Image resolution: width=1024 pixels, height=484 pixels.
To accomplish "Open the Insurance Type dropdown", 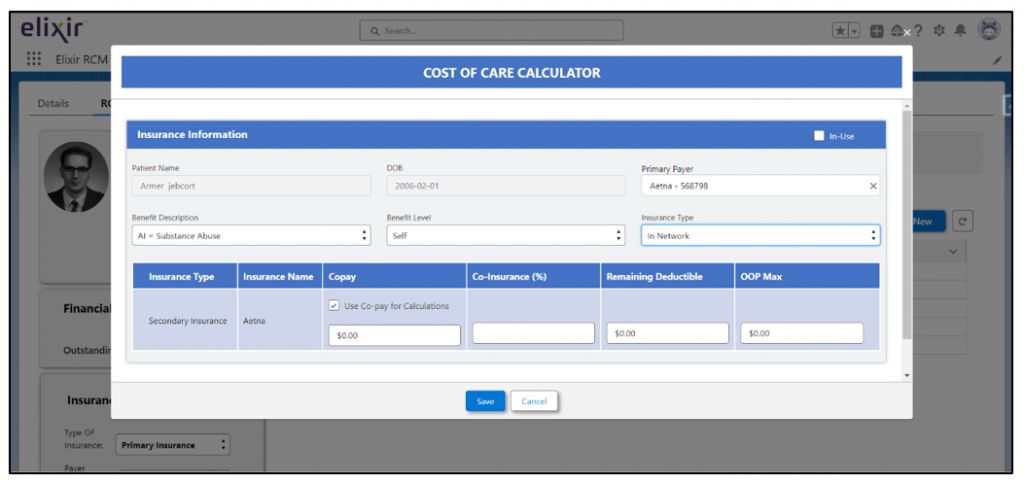I will pyautogui.click(x=760, y=236).
